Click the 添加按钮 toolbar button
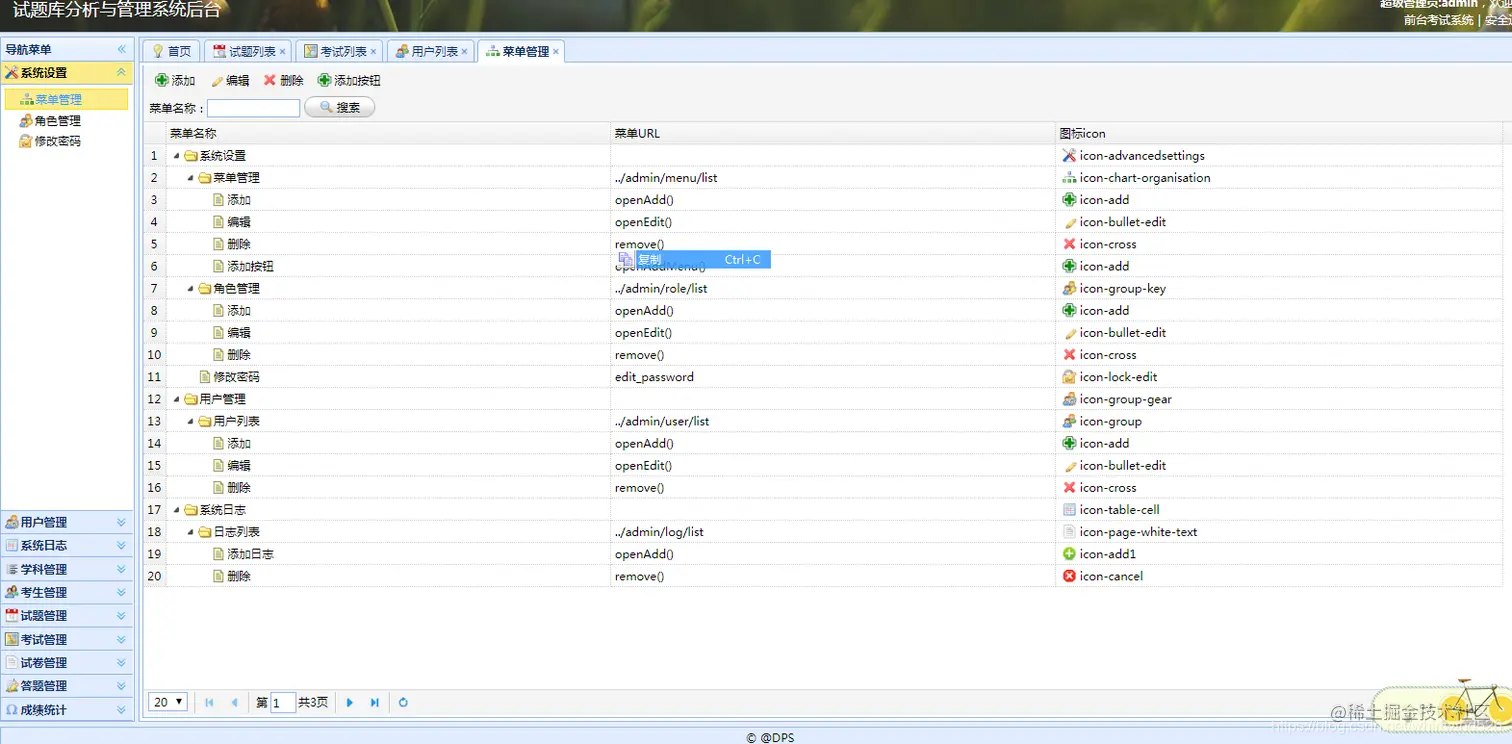 pyautogui.click(x=349, y=80)
